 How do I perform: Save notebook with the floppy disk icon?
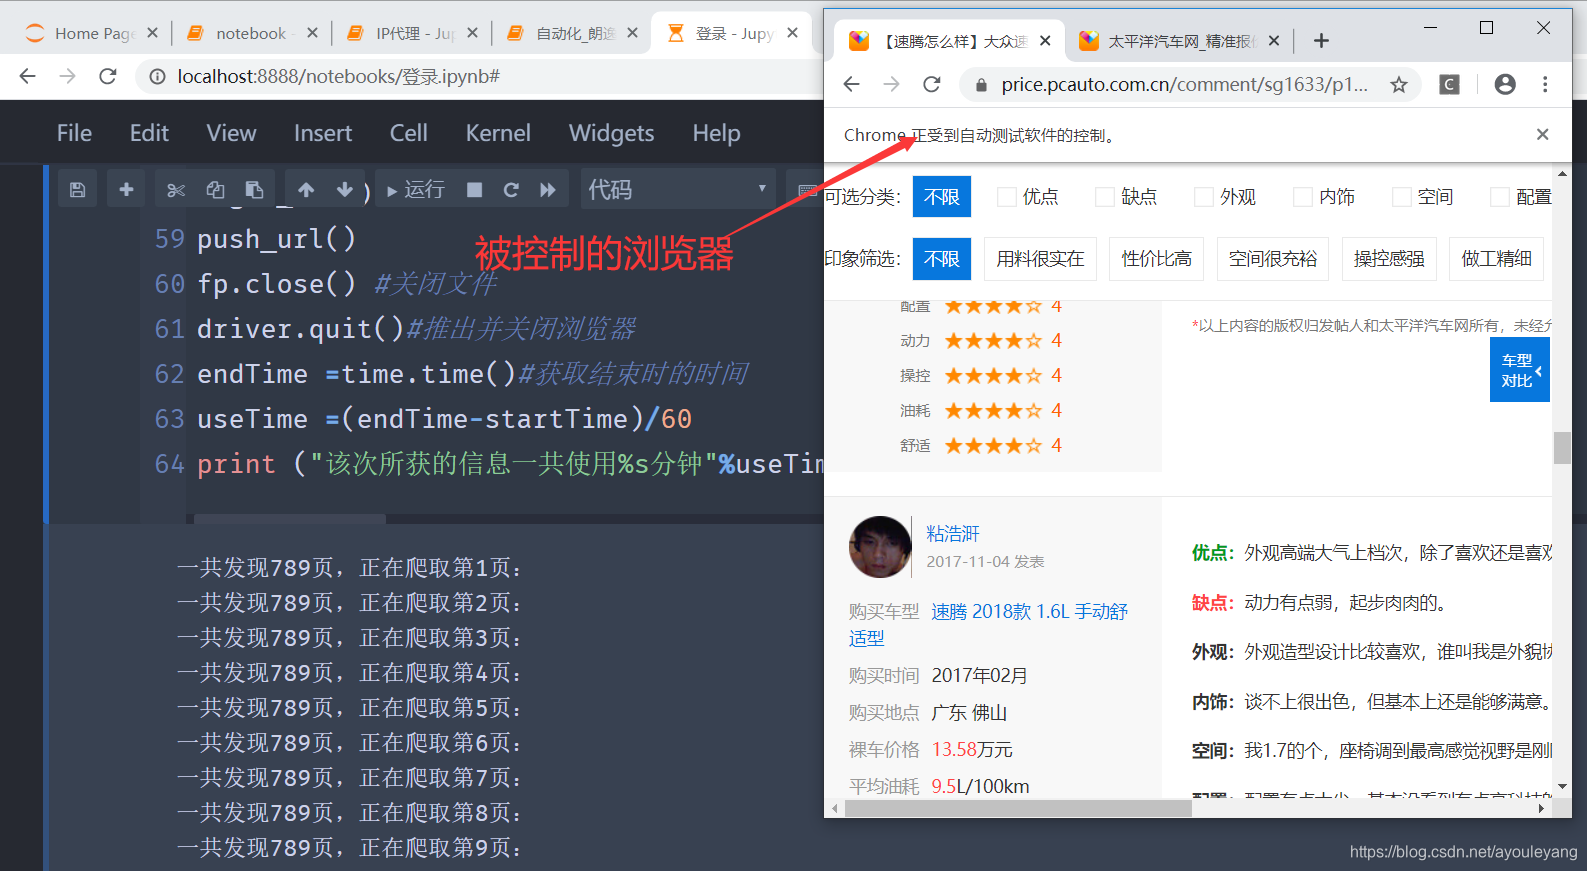(78, 189)
